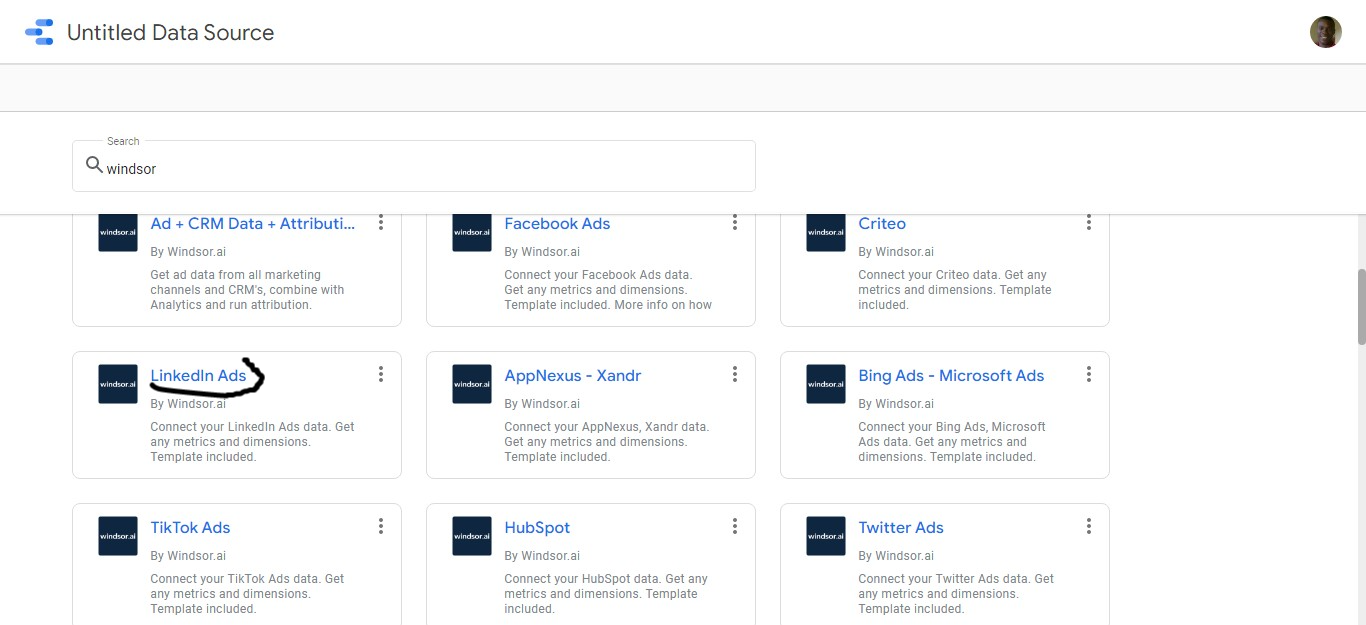The width and height of the screenshot is (1366, 625).
Task: Open the user account avatar
Action: coord(1325,32)
